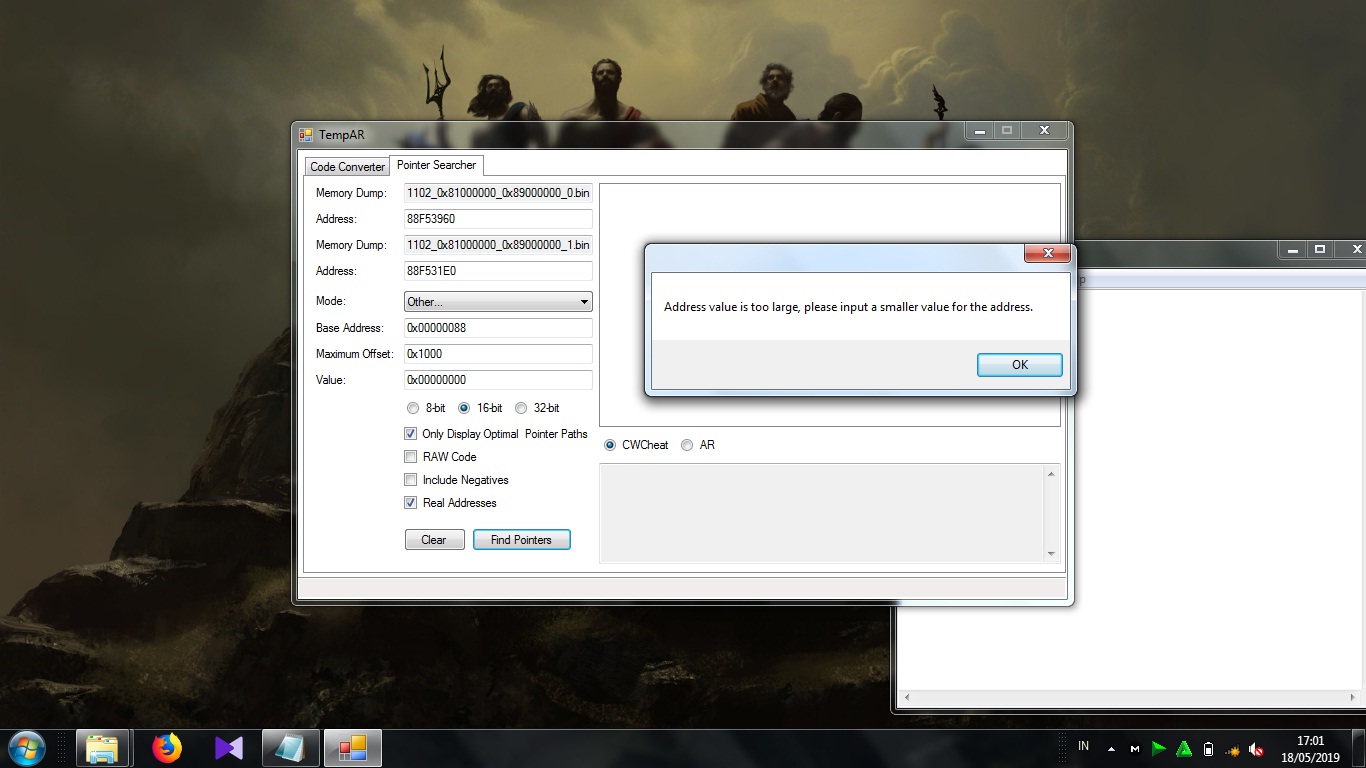
Task: Click the scroll-down arrow of code output box
Action: 1050,553
